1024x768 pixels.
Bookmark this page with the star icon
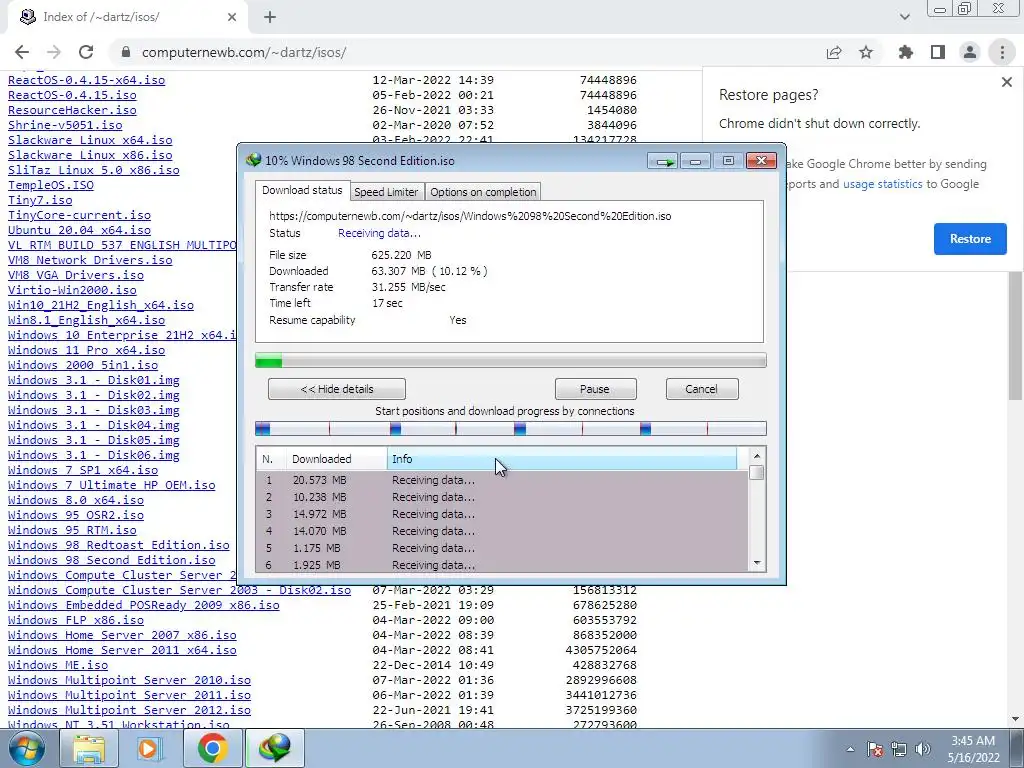click(866, 52)
